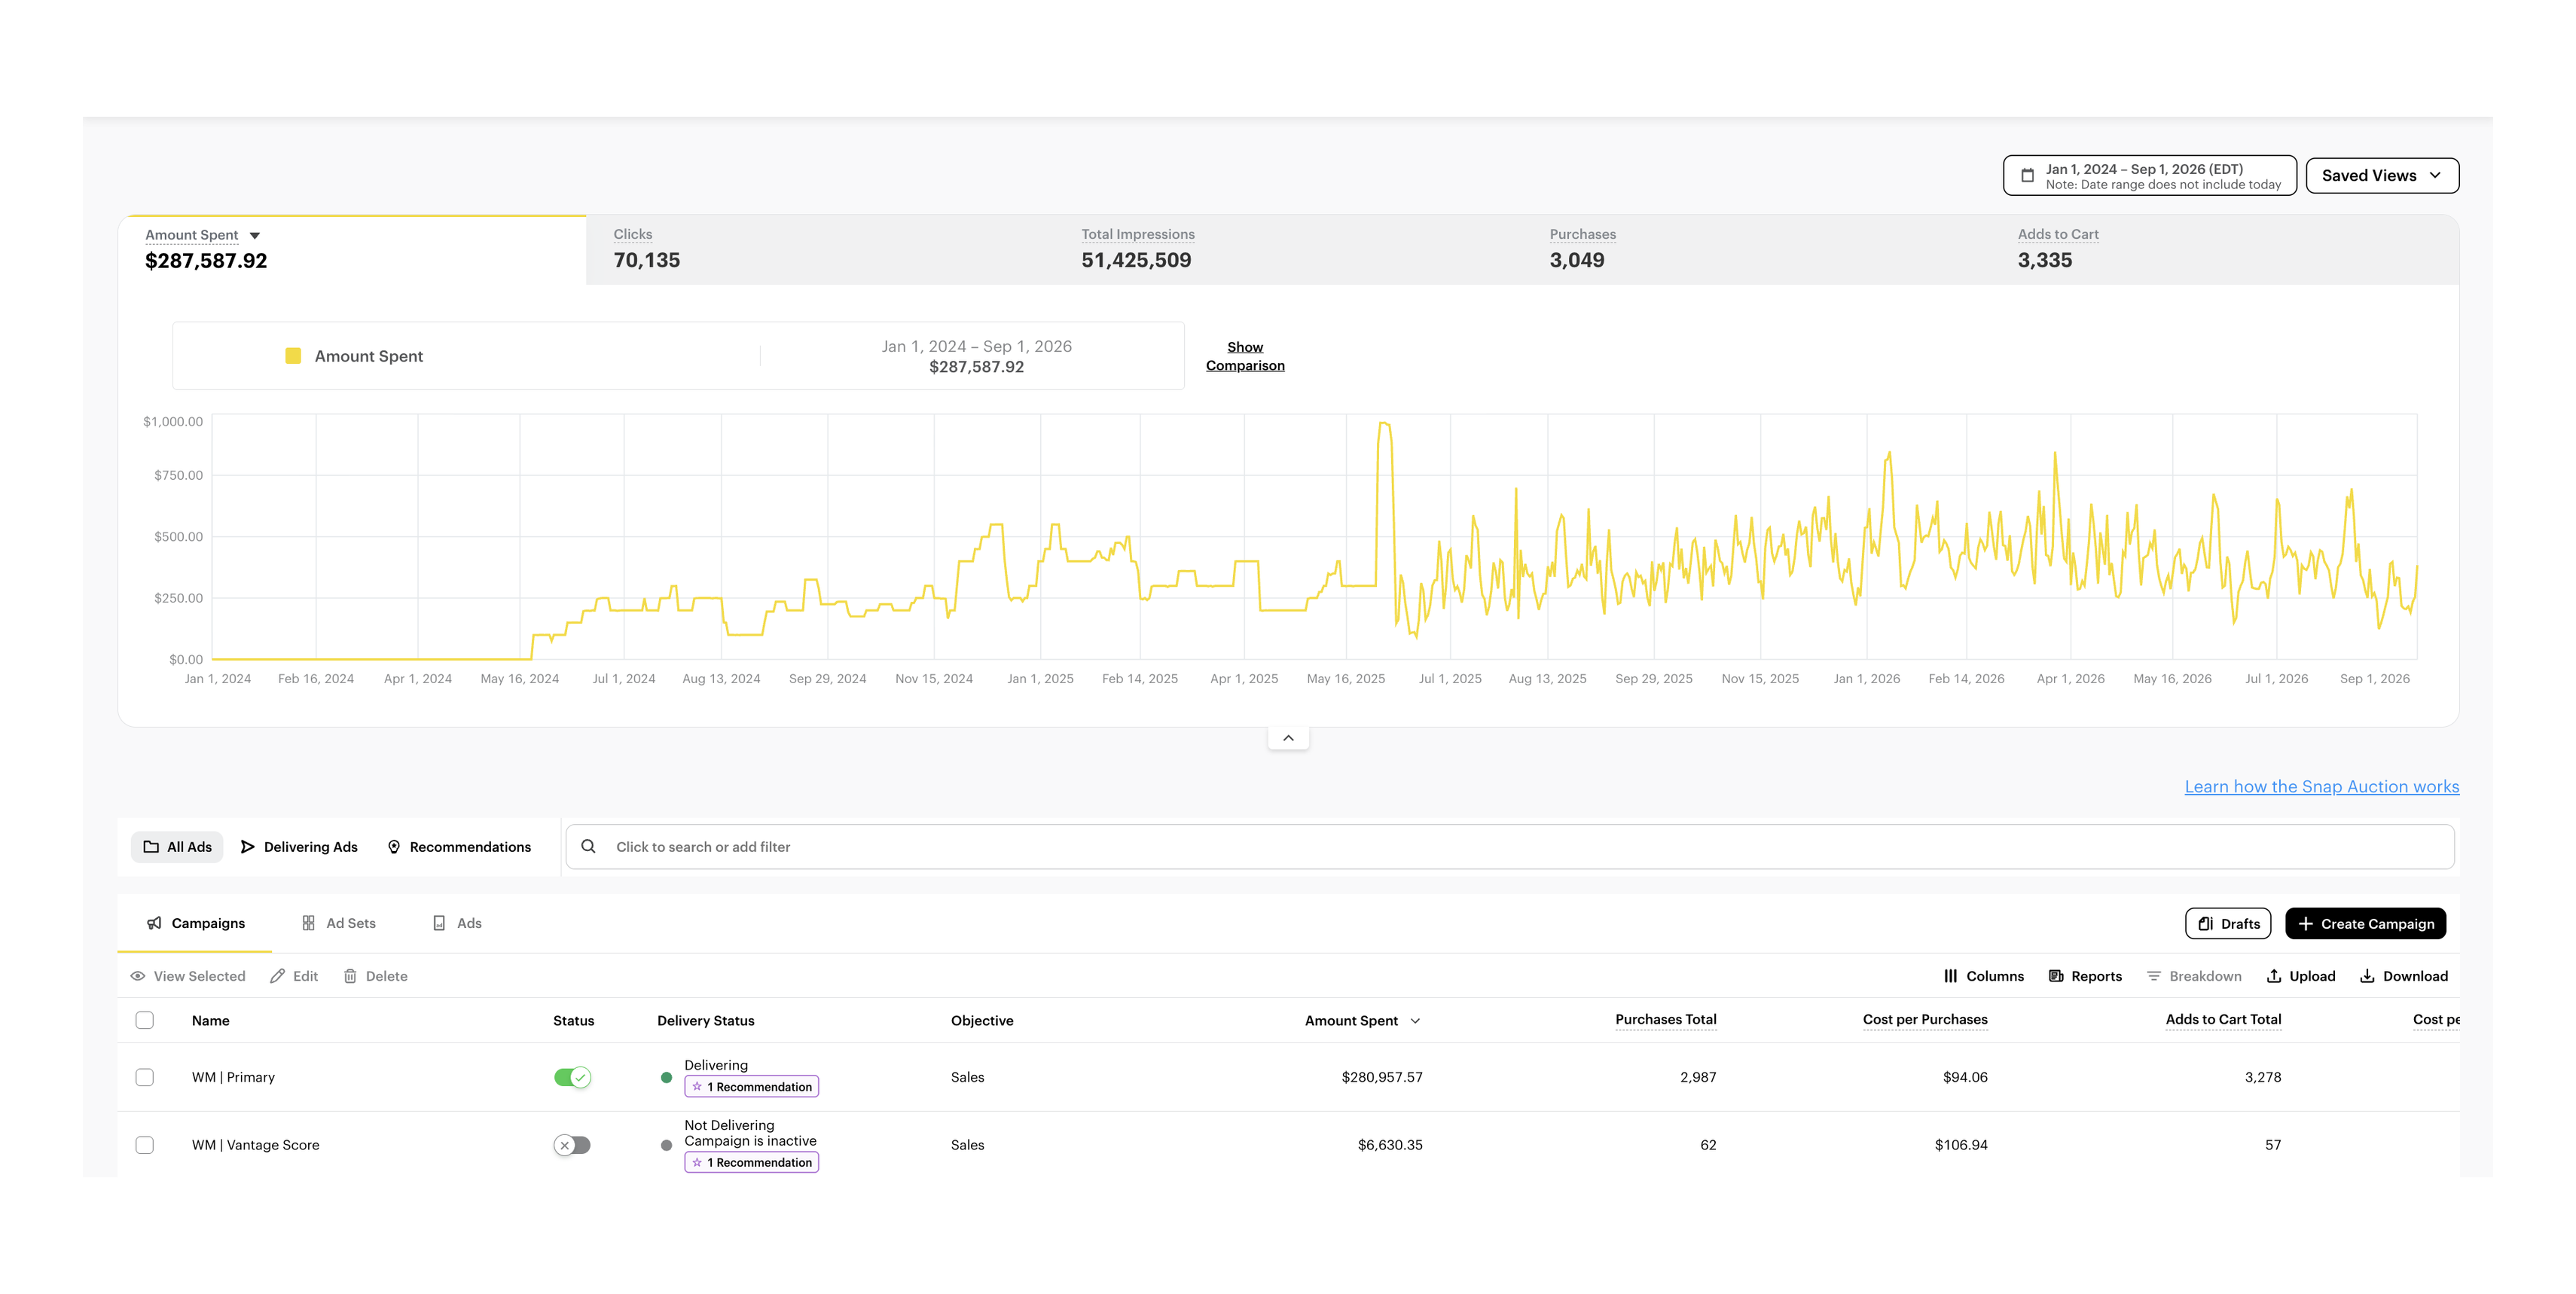The height and width of the screenshot is (1294, 2576).
Task: Click the folder icon beside All Ads
Action: [x=151, y=847]
